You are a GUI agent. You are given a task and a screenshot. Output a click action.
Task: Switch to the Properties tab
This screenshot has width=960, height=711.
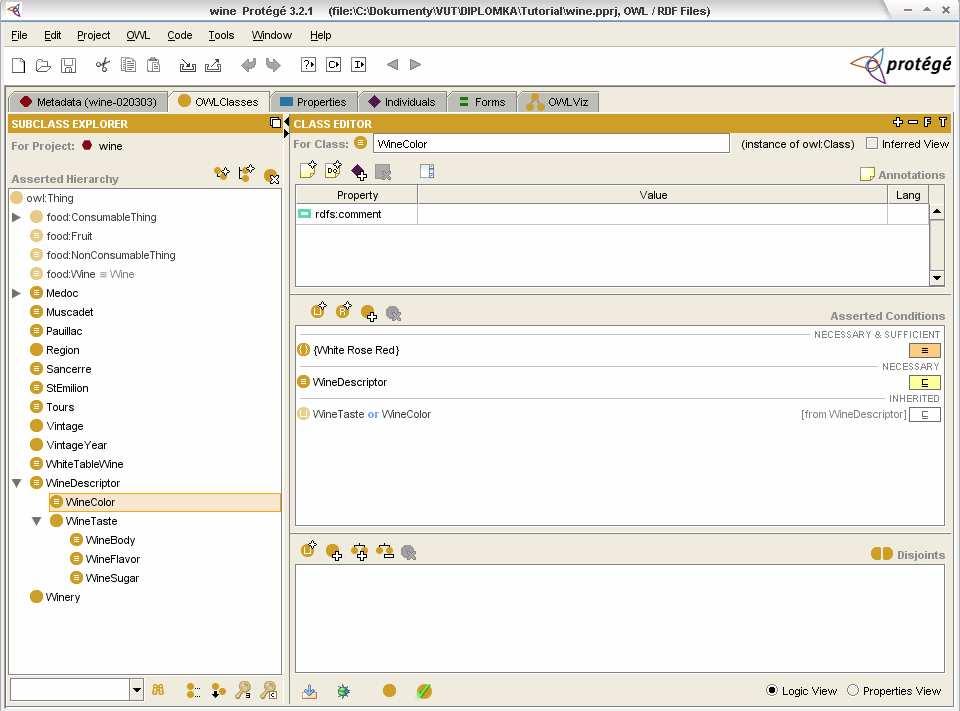pyautogui.click(x=313, y=102)
